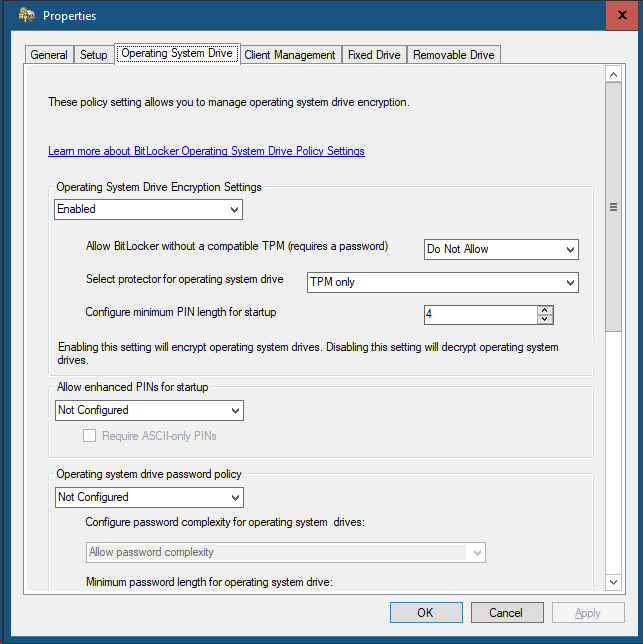This screenshot has width=643, height=644.
Task: Open the Allow enhanced PINs for startup dropdown
Action: click(149, 410)
